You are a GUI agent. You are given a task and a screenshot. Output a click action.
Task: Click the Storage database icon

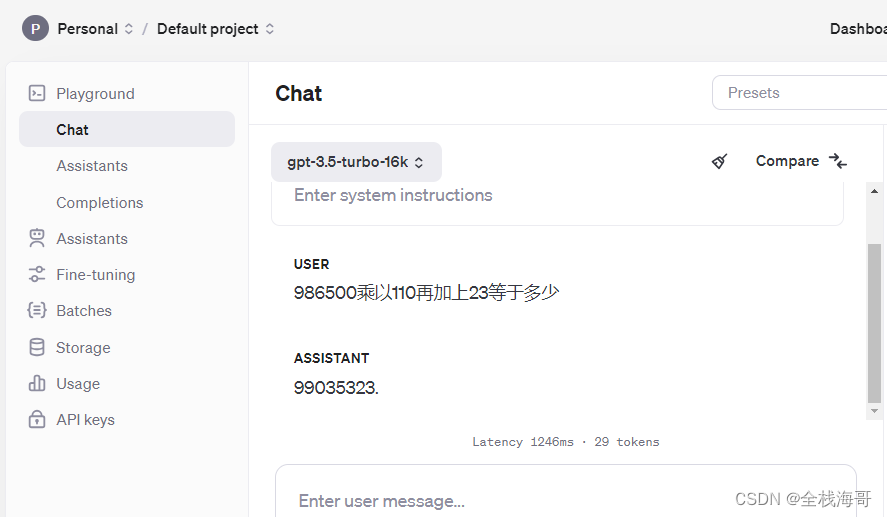tap(37, 347)
